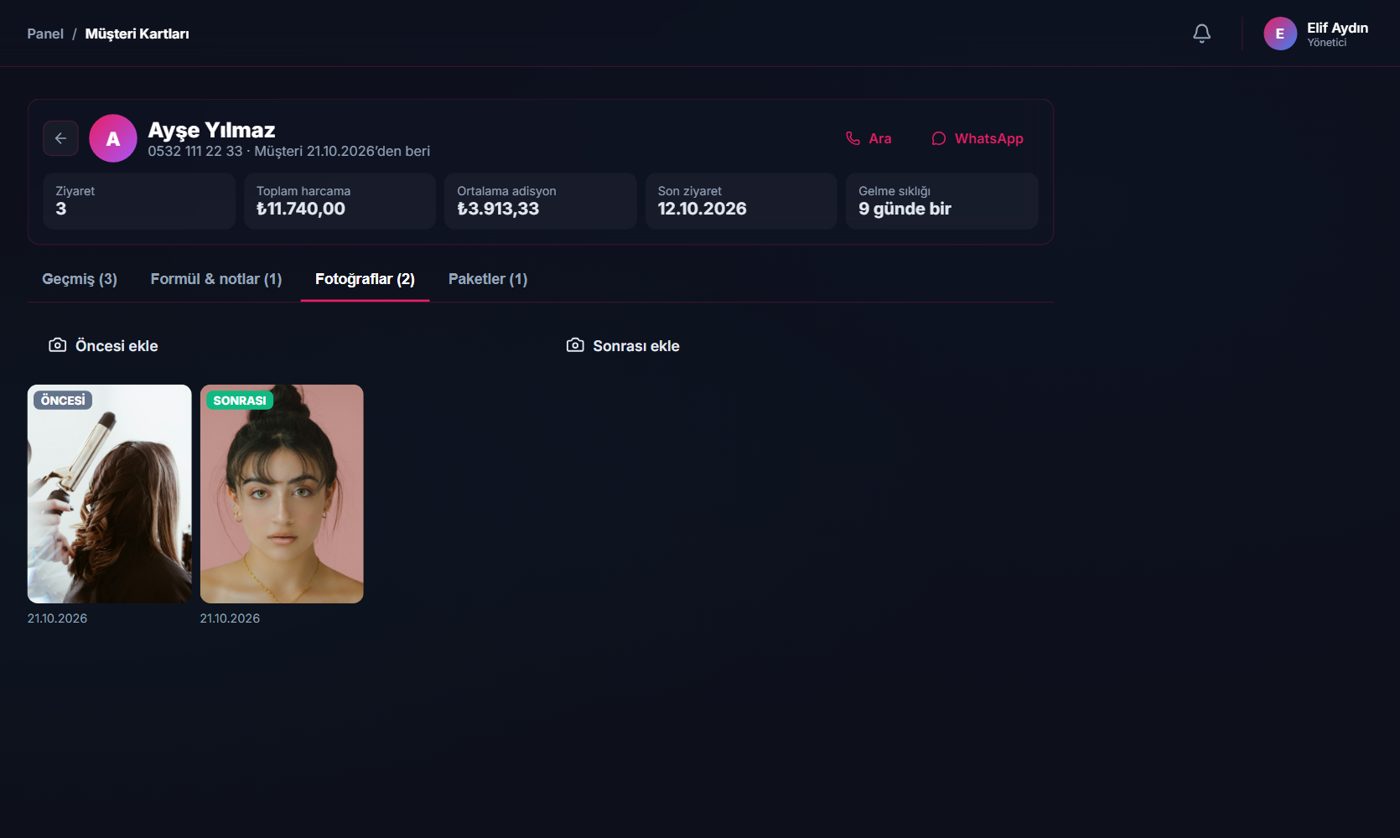Screen dimensions: 1400x838
Task: Go back using the arrow button
Action: 60,138
